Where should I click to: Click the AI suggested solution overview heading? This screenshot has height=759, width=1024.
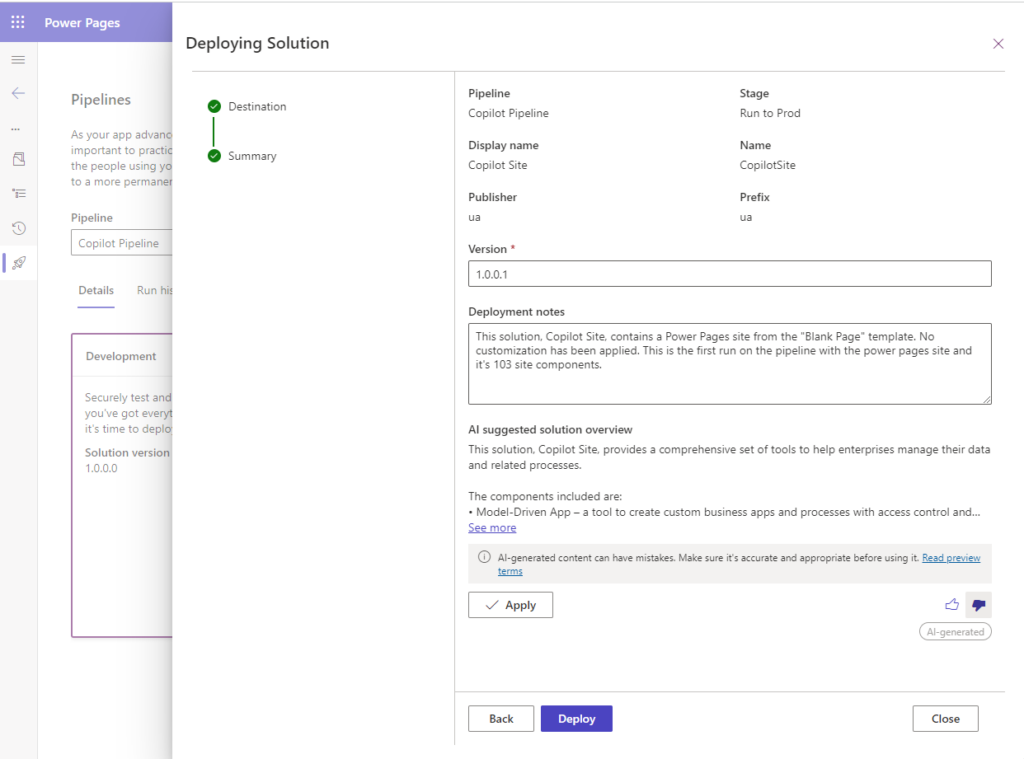coord(550,430)
